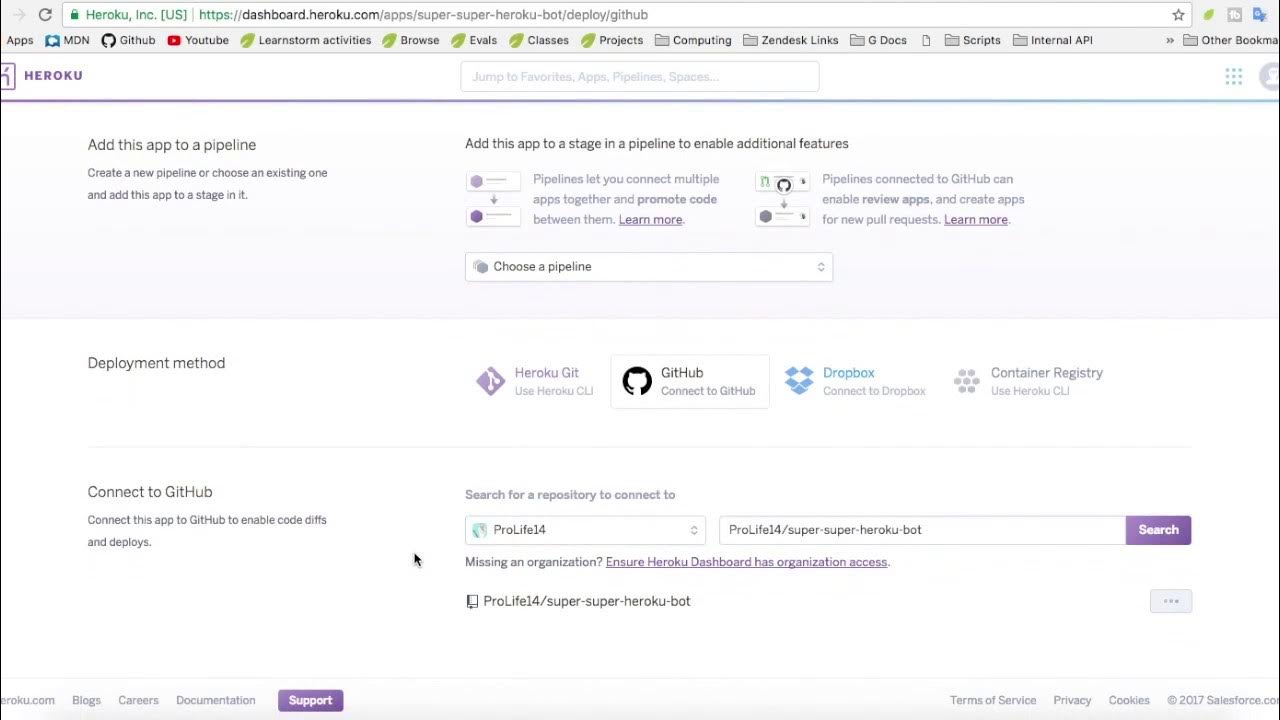Open the user avatar account menu
Screen dimensions: 1280x720
(1270, 77)
